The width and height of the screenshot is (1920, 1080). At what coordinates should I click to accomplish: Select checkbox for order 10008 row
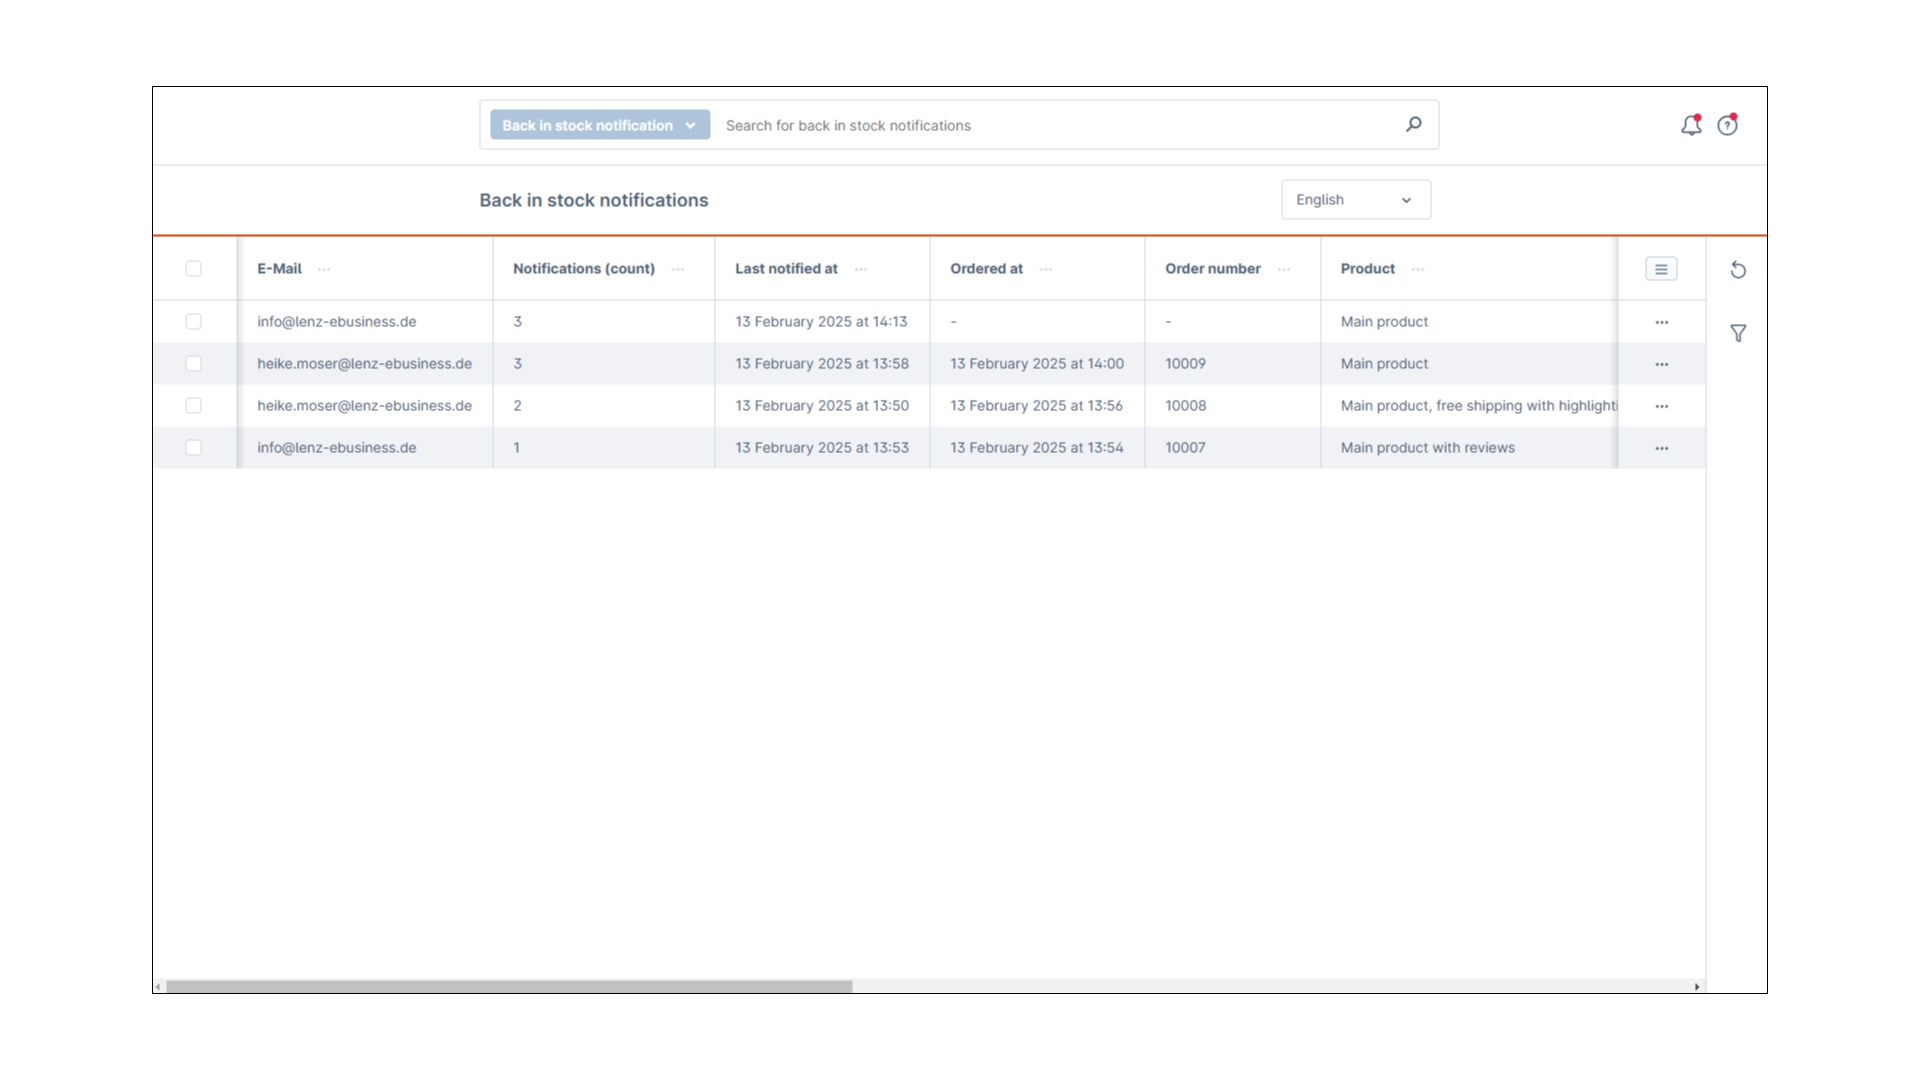193,405
